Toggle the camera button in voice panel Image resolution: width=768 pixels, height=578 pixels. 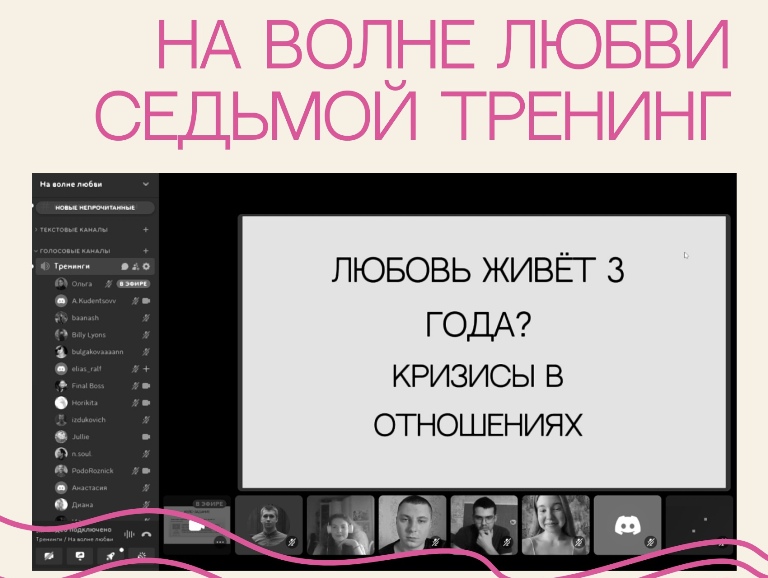click(x=49, y=557)
